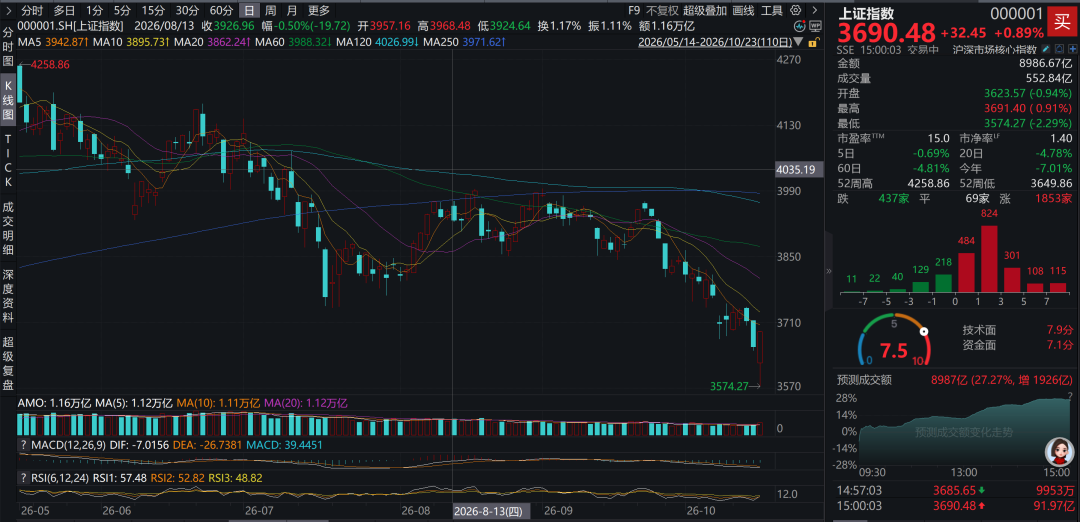Click the 218 green distribution bar
Image resolution: width=1080 pixels, height=522 pixels.
[x=944, y=283]
